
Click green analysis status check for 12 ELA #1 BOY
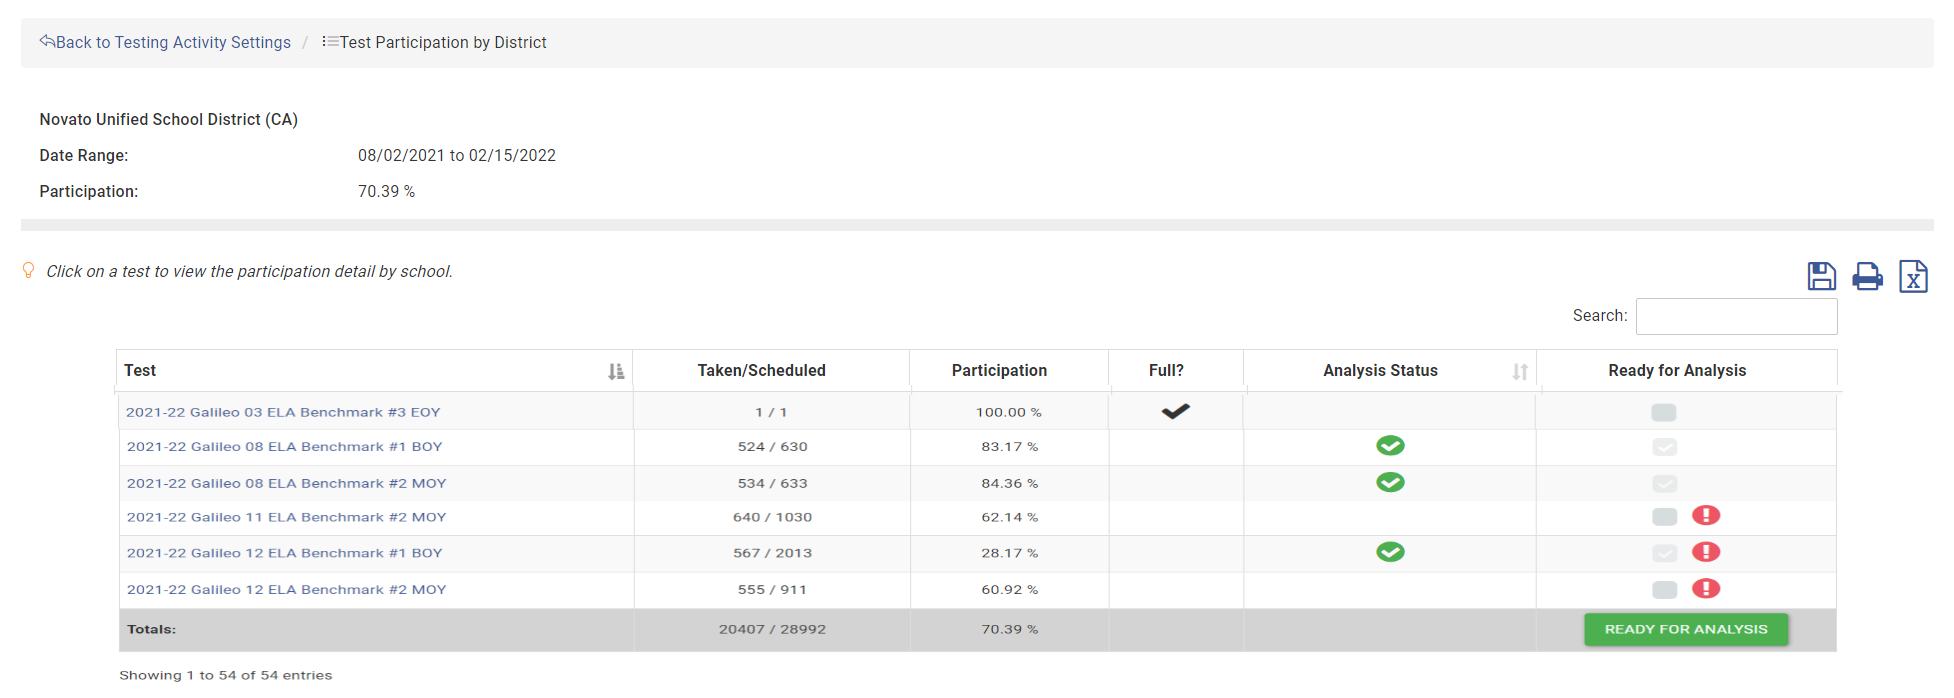[x=1389, y=552]
